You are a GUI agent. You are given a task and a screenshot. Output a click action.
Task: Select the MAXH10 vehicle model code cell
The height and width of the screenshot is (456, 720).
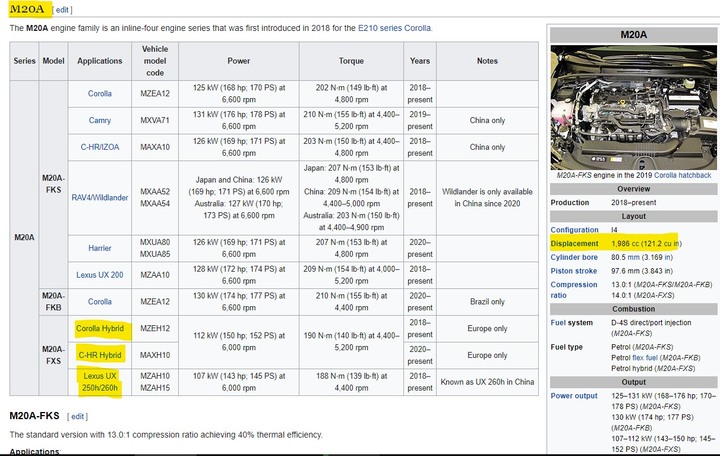(155, 355)
